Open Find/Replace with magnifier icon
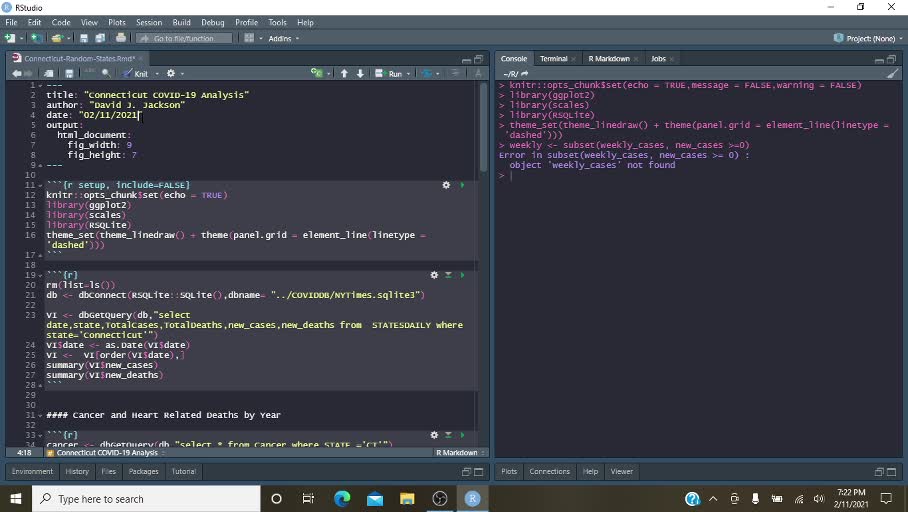 [x=106, y=74]
